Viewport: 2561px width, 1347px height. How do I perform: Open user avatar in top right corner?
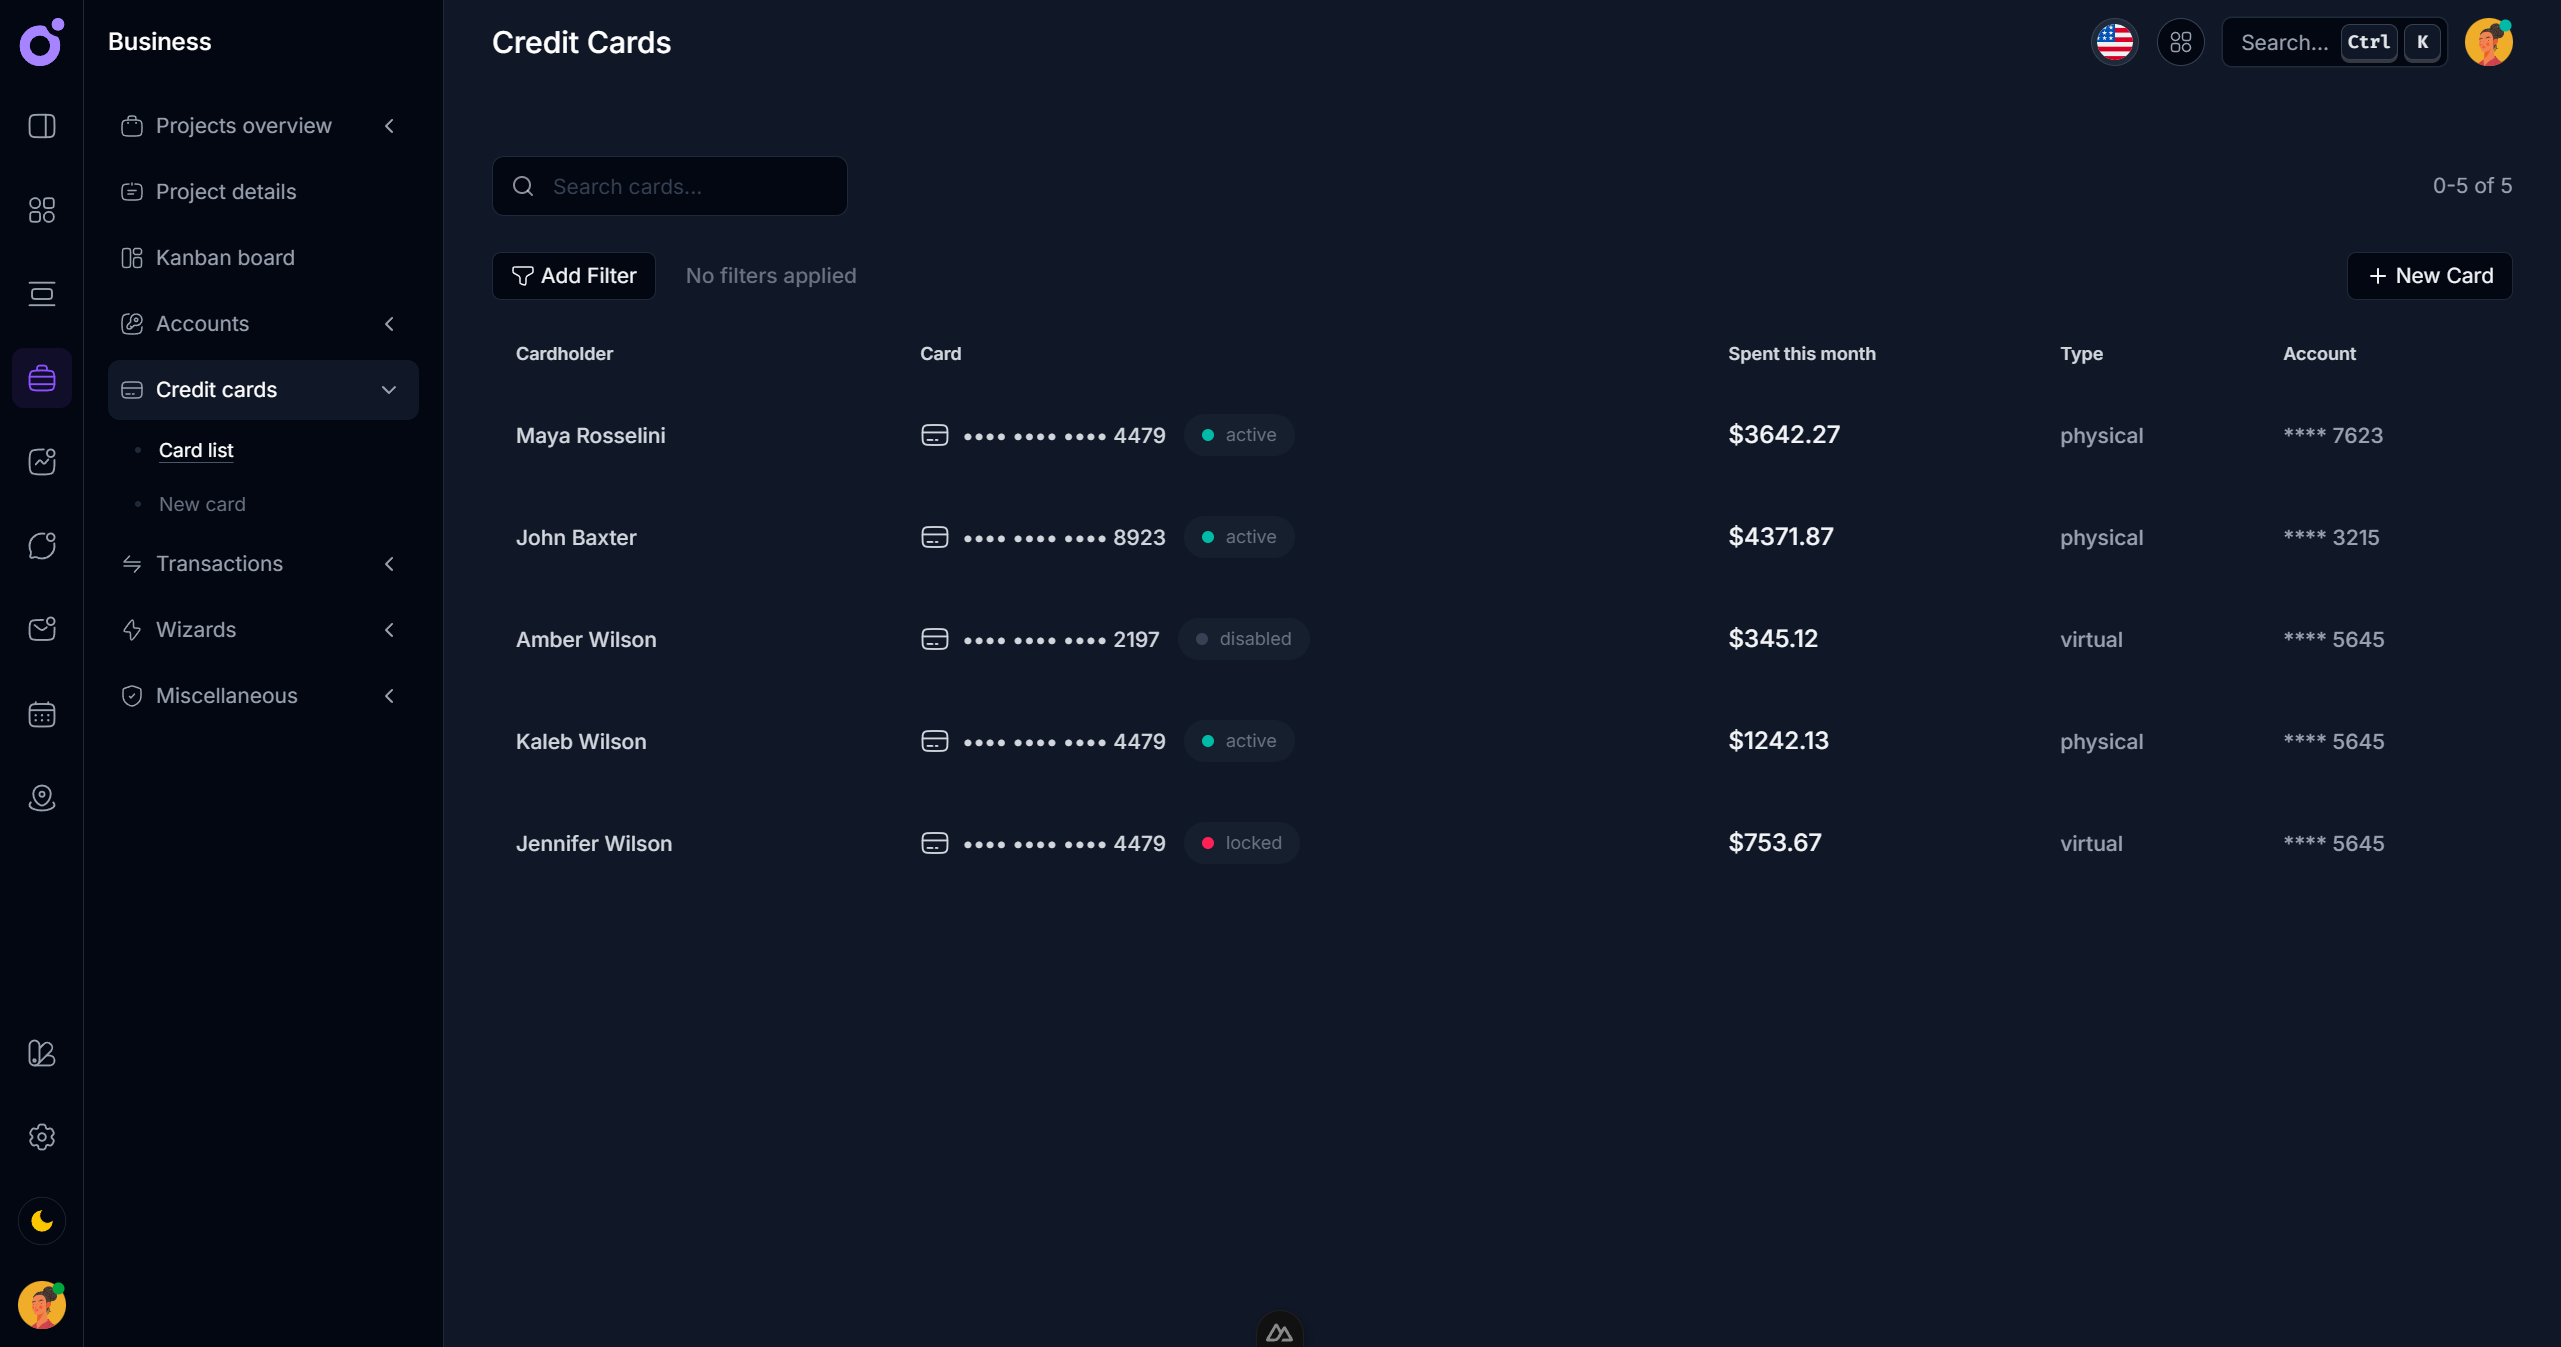[x=2488, y=42]
